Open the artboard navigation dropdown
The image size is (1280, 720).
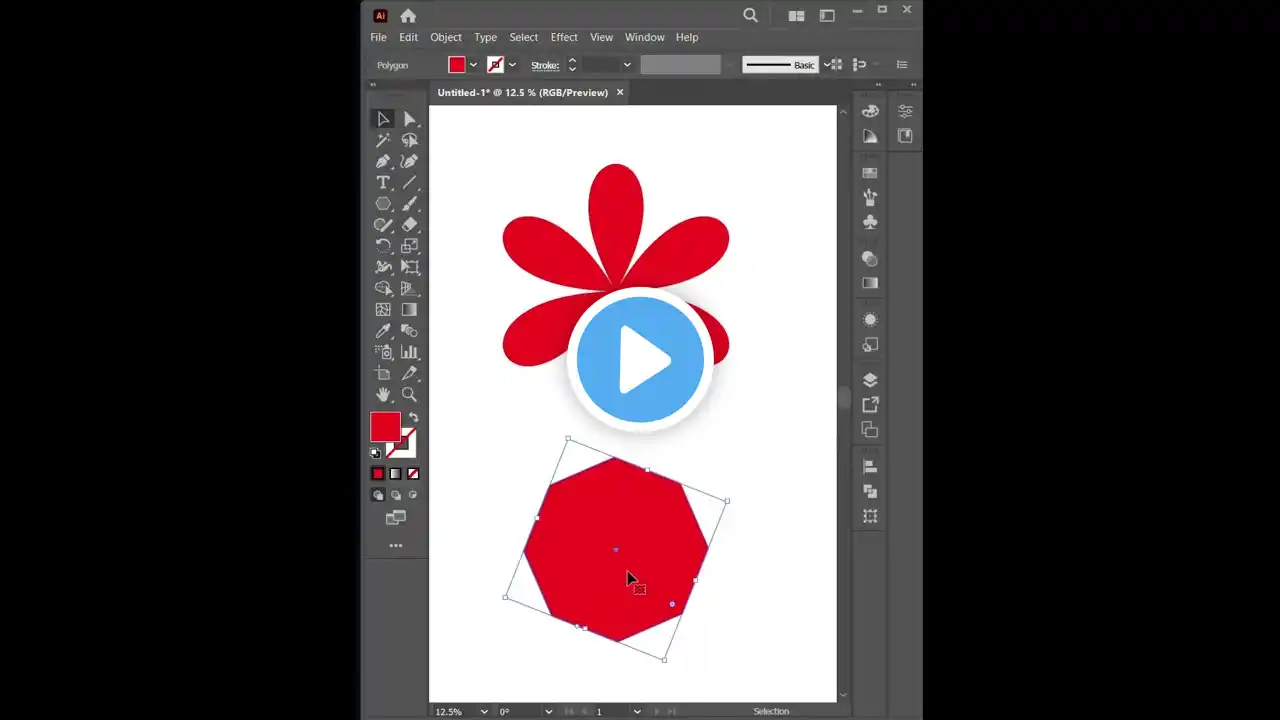637,711
